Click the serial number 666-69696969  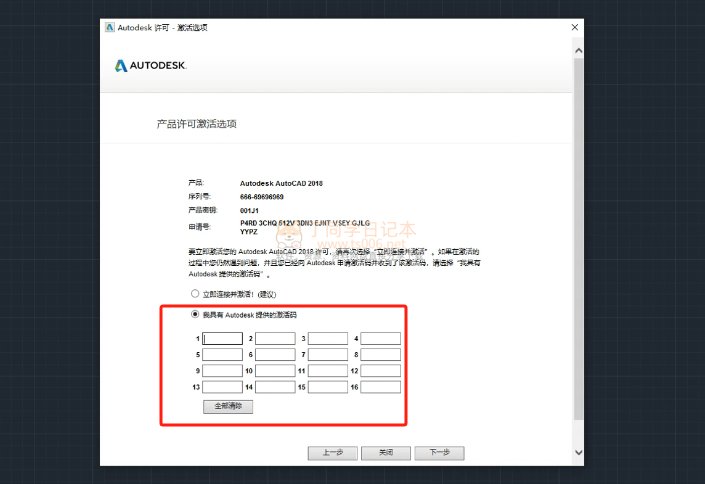(262, 197)
